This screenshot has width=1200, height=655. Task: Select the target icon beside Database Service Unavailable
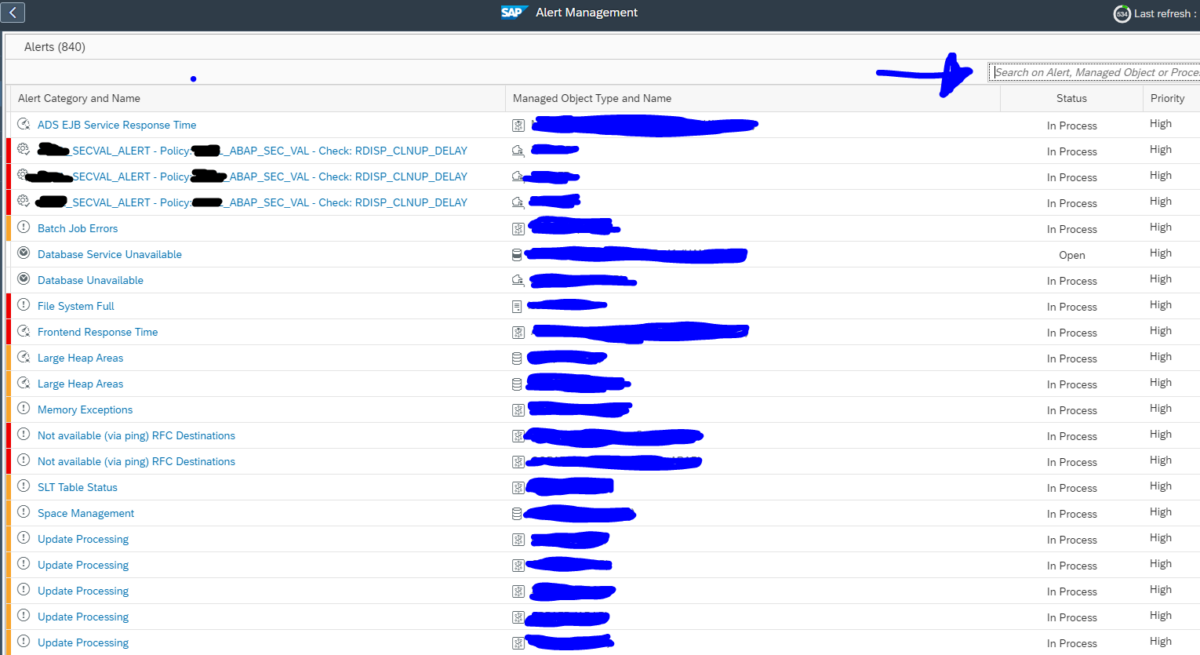23,253
